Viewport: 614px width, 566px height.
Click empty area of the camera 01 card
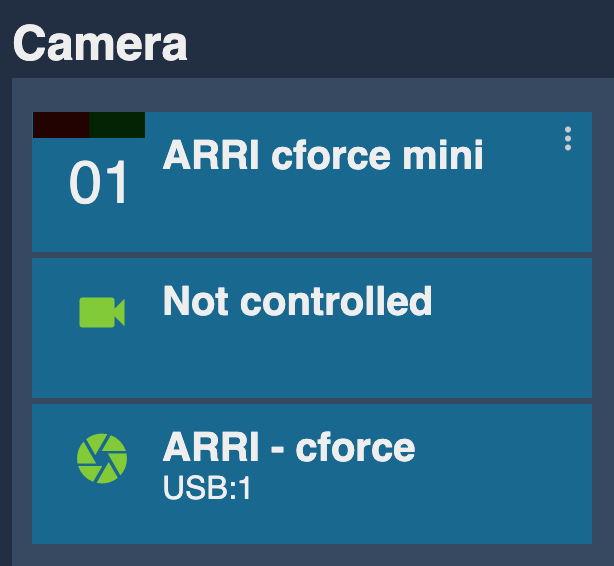coord(352,219)
